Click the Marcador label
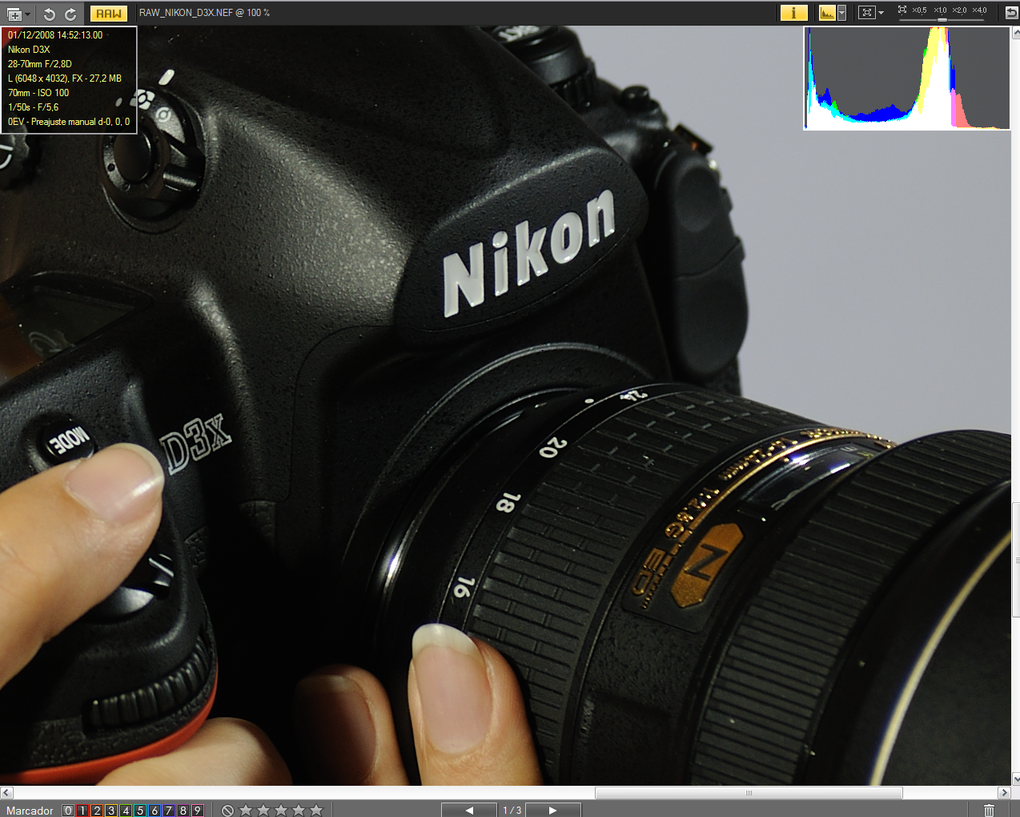The width and height of the screenshot is (1020, 817). pyautogui.click(x=29, y=810)
